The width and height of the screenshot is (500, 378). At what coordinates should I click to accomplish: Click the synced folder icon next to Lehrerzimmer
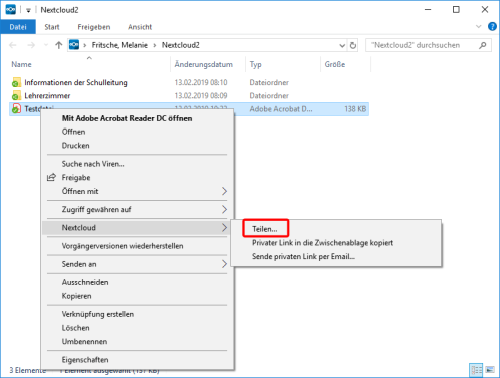[x=16, y=96]
